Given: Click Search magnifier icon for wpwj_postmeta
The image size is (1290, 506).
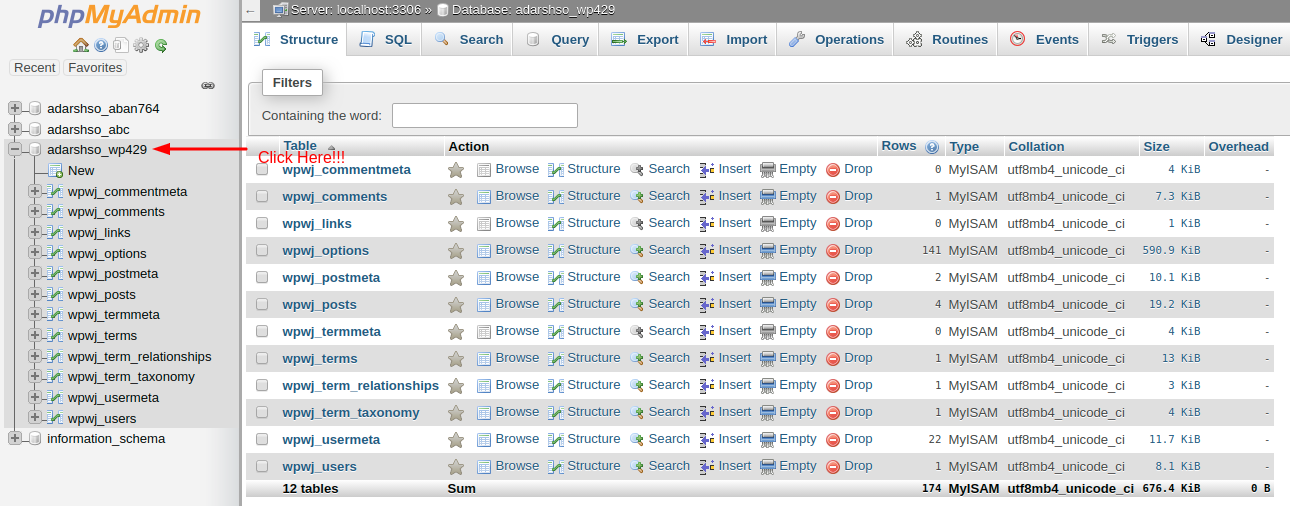Looking at the screenshot, I should click(637, 278).
